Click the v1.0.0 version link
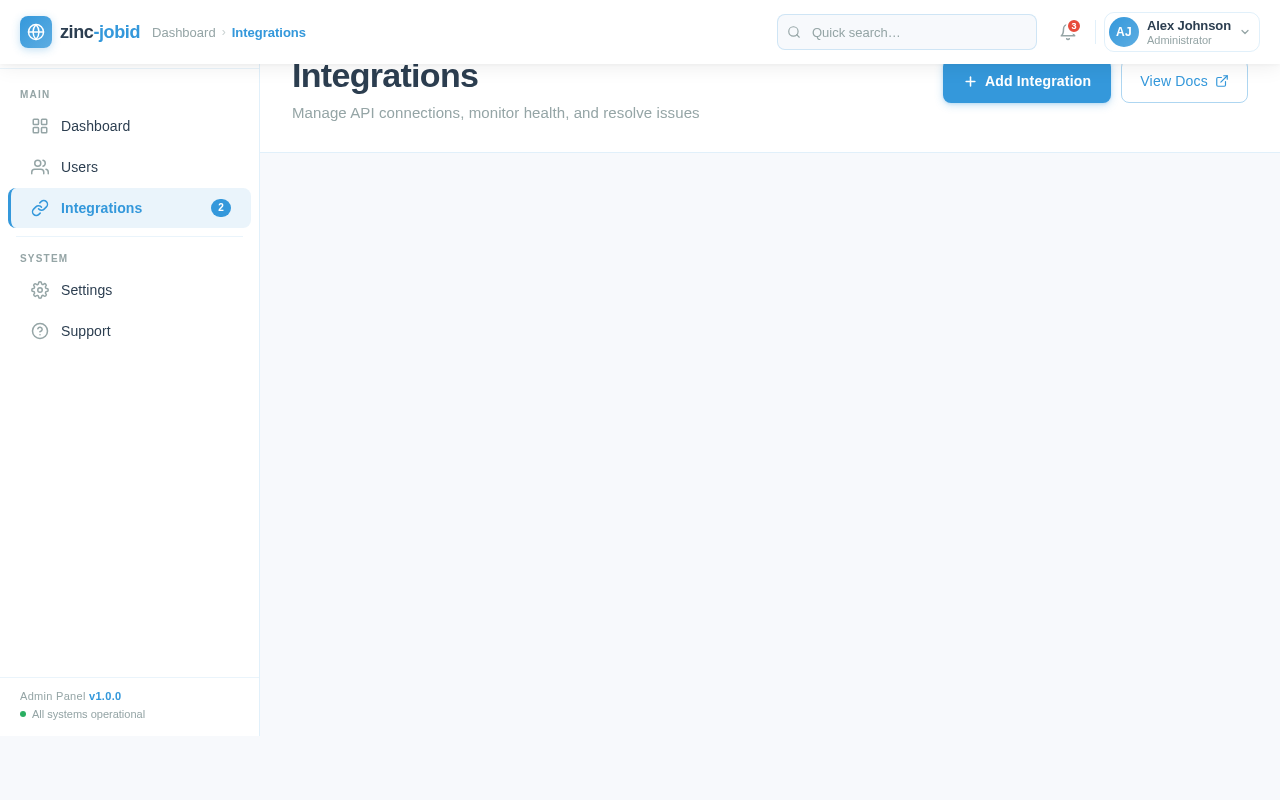Image resolution: width=1280 pixels, height=800 pixels. (104, 696)
